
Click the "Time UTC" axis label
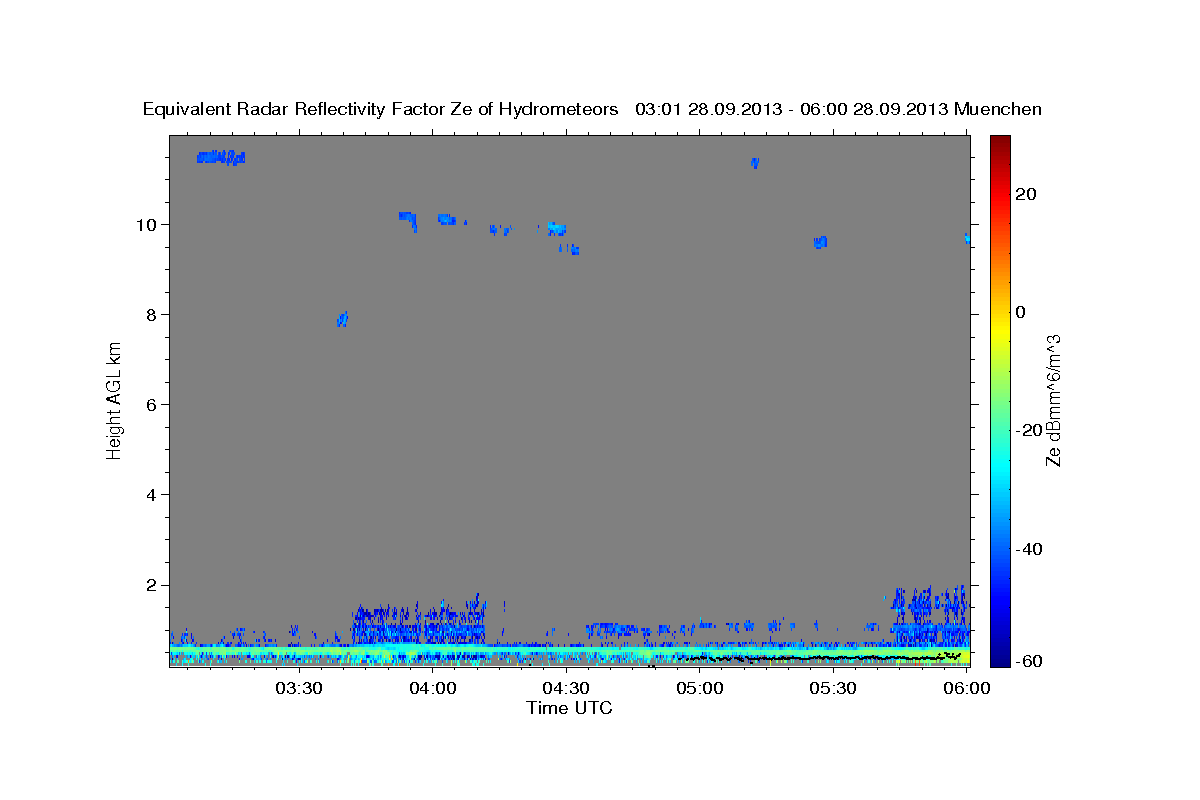[x=569, y=708]
